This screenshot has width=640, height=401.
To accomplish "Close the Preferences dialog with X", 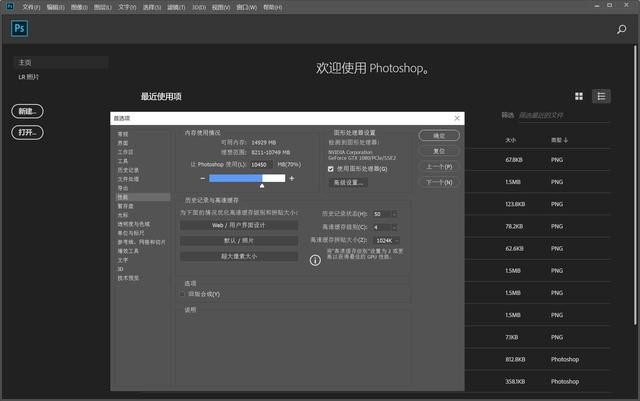I will click(457, 118).
